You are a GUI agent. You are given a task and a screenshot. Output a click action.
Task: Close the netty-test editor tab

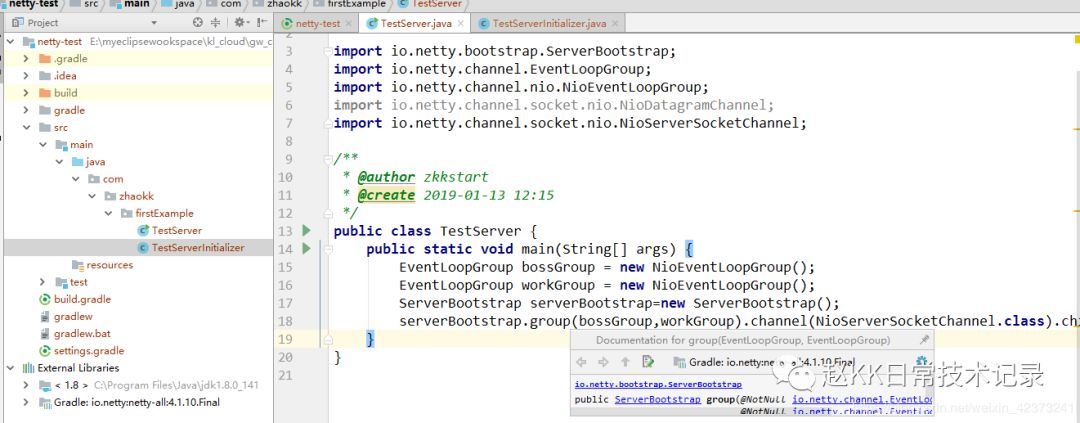[x=349, y=23]
